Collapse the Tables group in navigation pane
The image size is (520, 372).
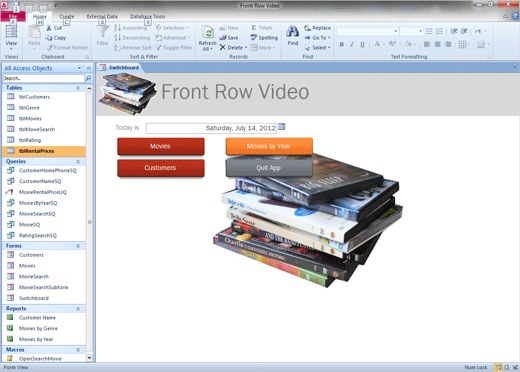(x=78, y=88)
